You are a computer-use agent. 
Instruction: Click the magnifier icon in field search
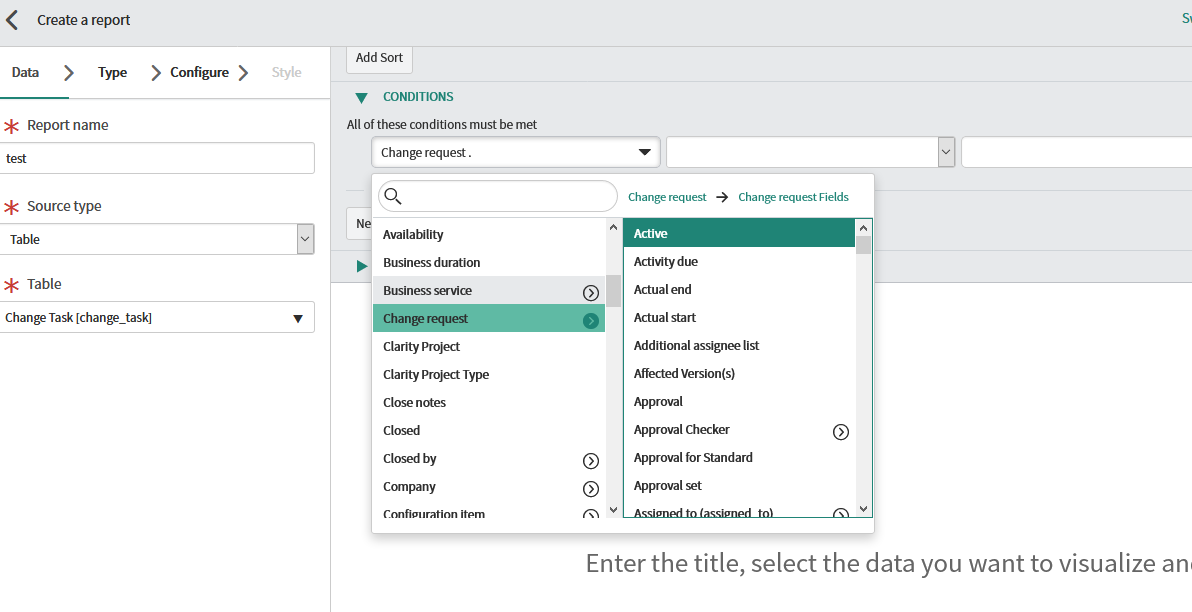pos(393,196)
